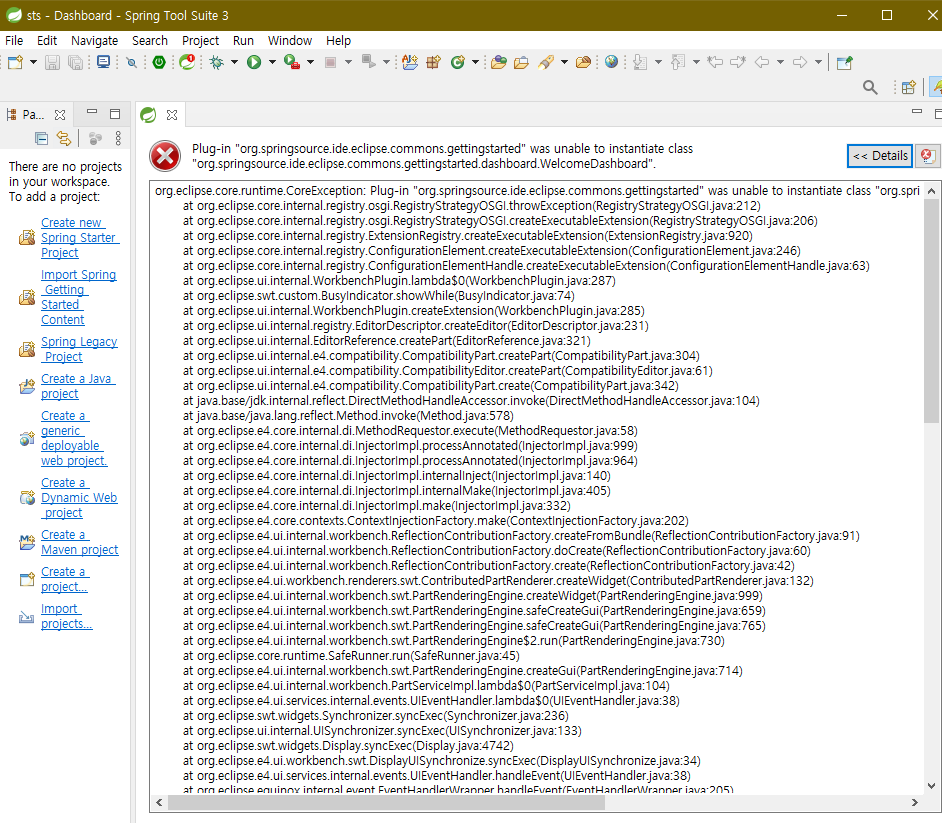The image size is (942, 823).
Task: Click the magnifier Quick Access search icon
Action: pos(870,88)
